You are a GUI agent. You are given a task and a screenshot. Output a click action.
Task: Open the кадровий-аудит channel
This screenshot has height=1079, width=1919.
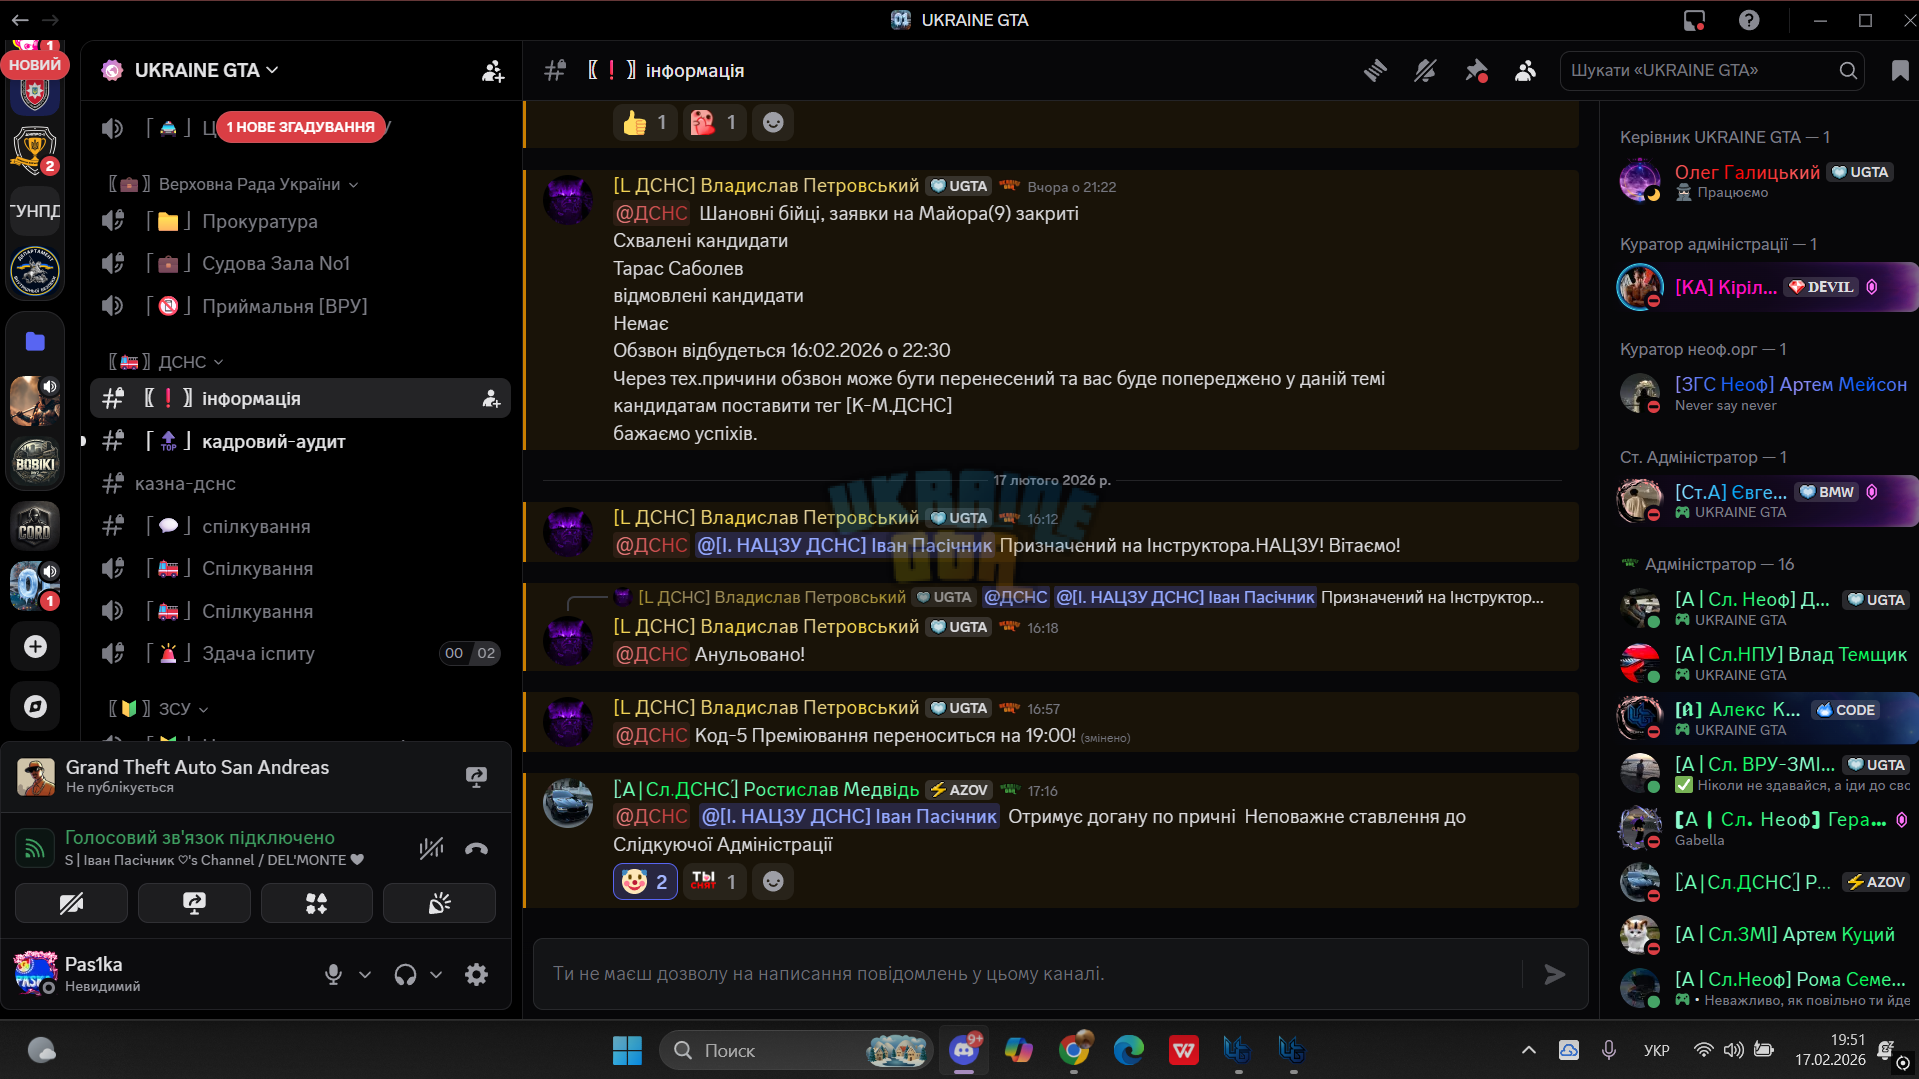[x=300, y=441]
